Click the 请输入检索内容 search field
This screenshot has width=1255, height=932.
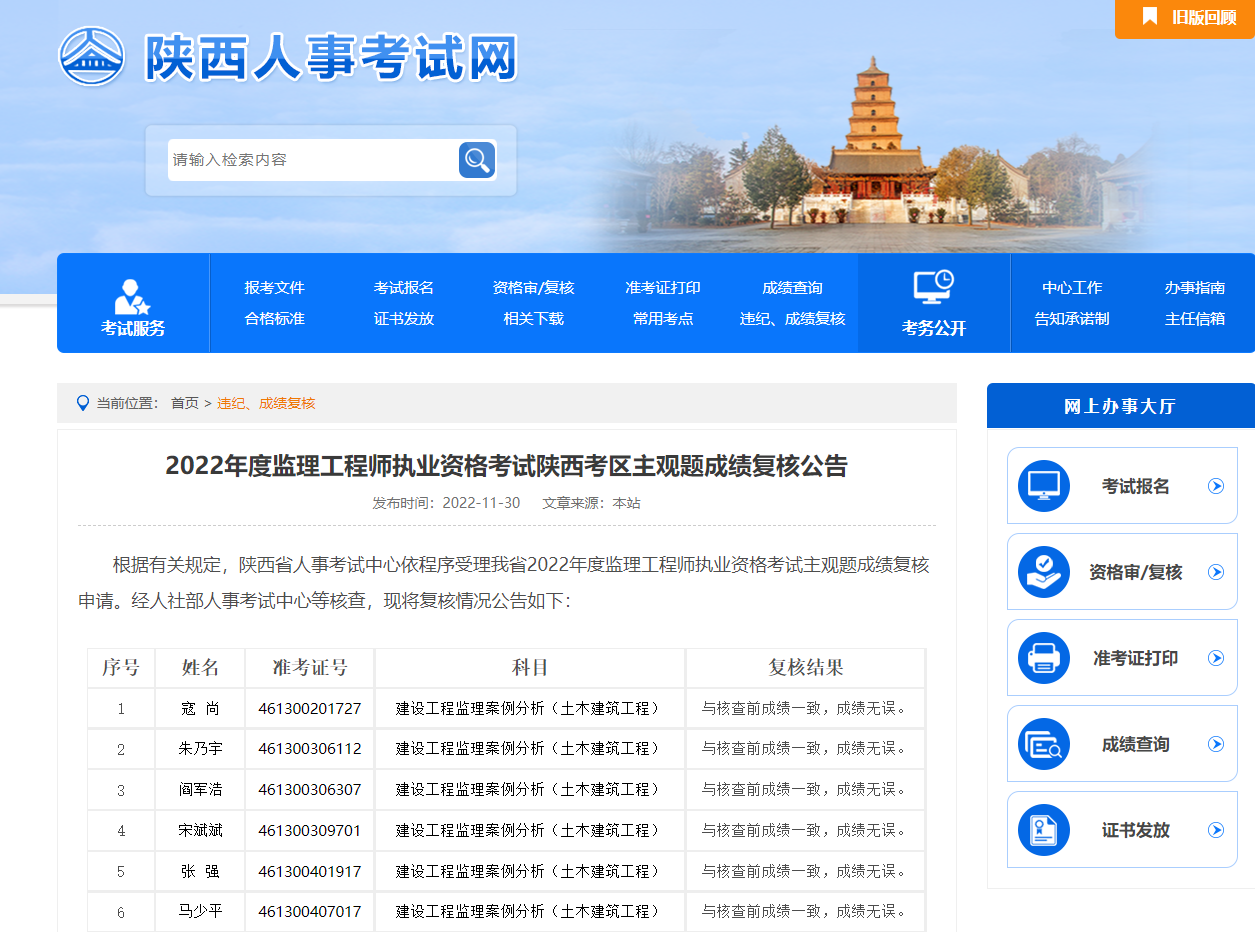(310, 160)
